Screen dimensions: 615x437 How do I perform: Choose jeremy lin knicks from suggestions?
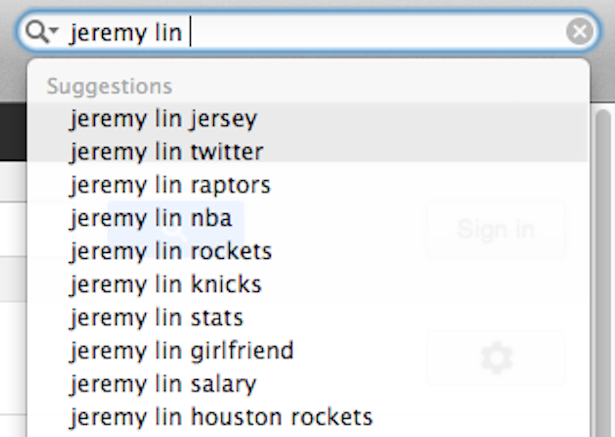308,284
